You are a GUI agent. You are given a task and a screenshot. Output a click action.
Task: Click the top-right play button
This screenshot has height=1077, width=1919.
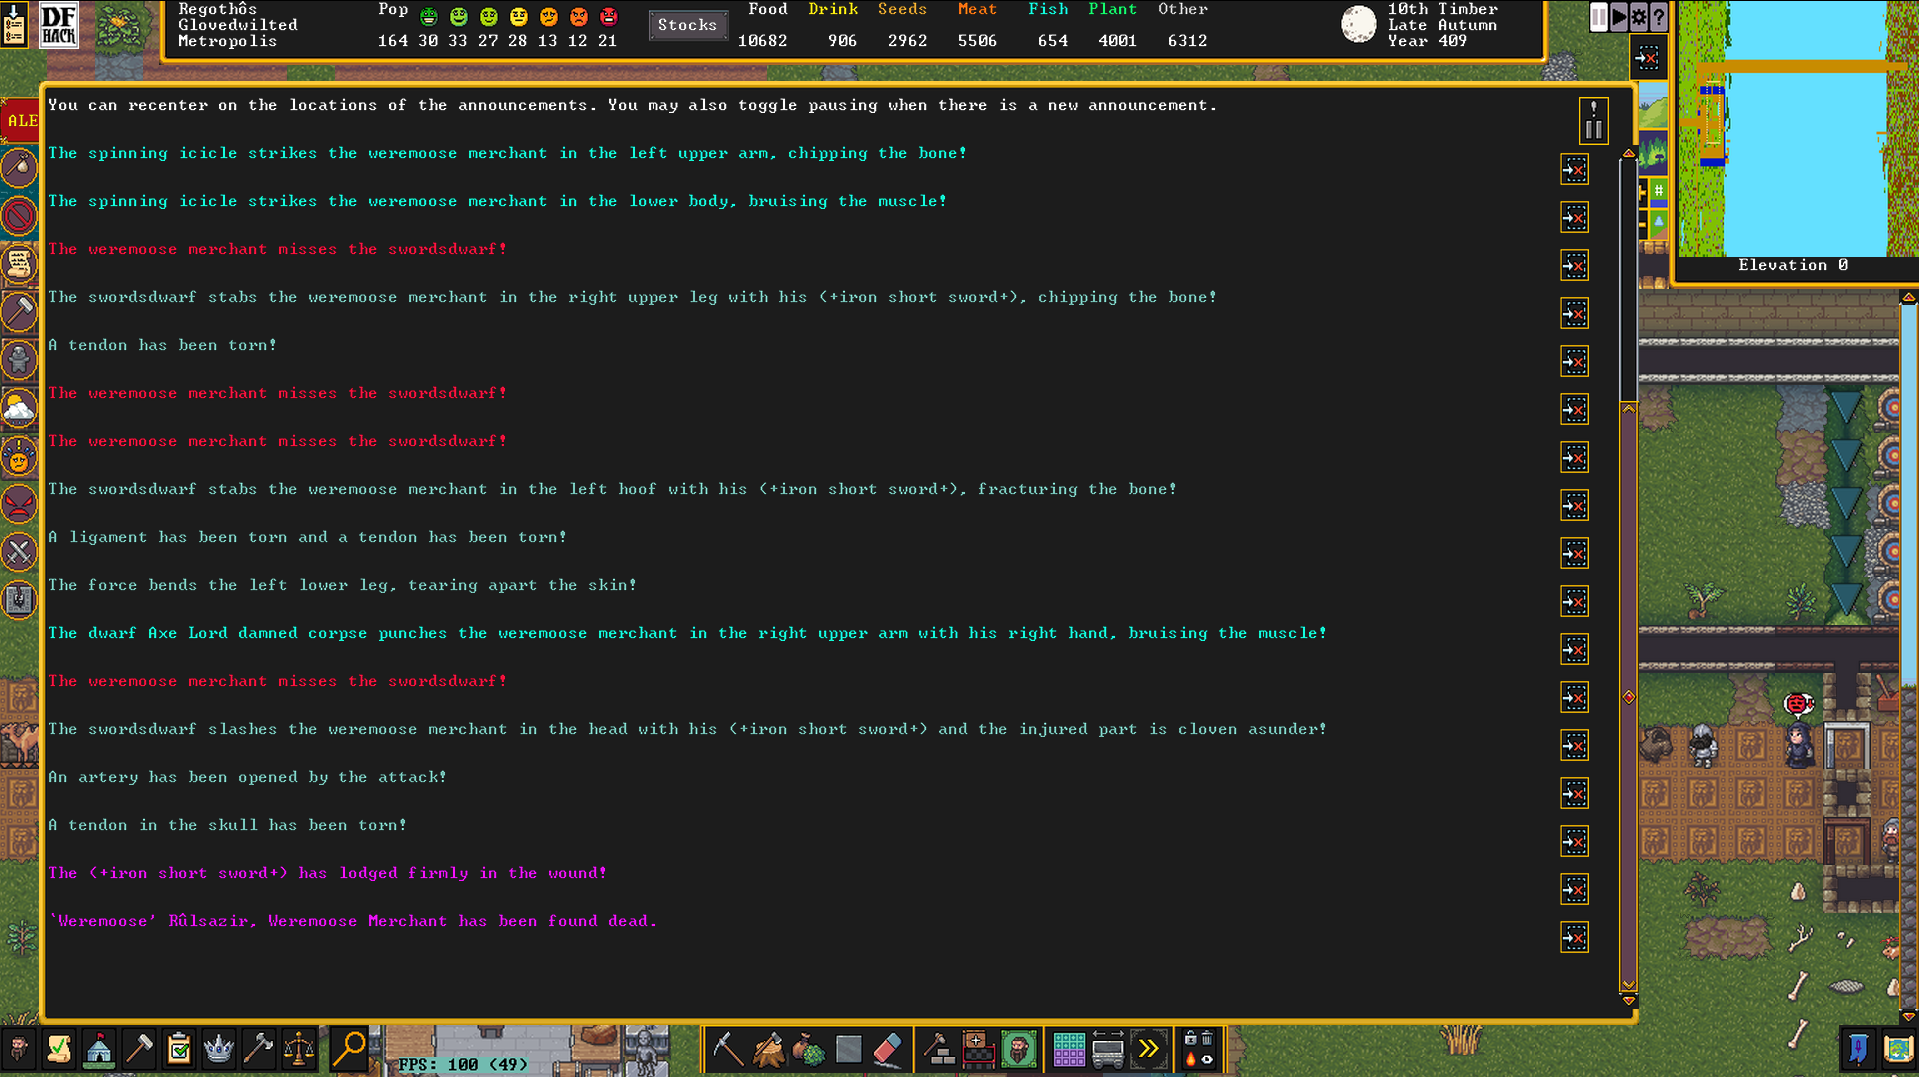tap(1618, 17)
